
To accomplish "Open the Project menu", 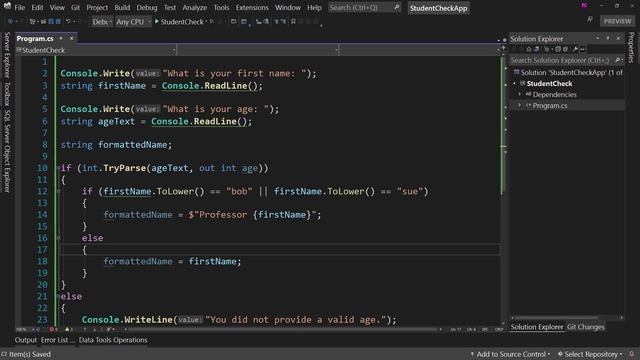I will pos(97,7).
